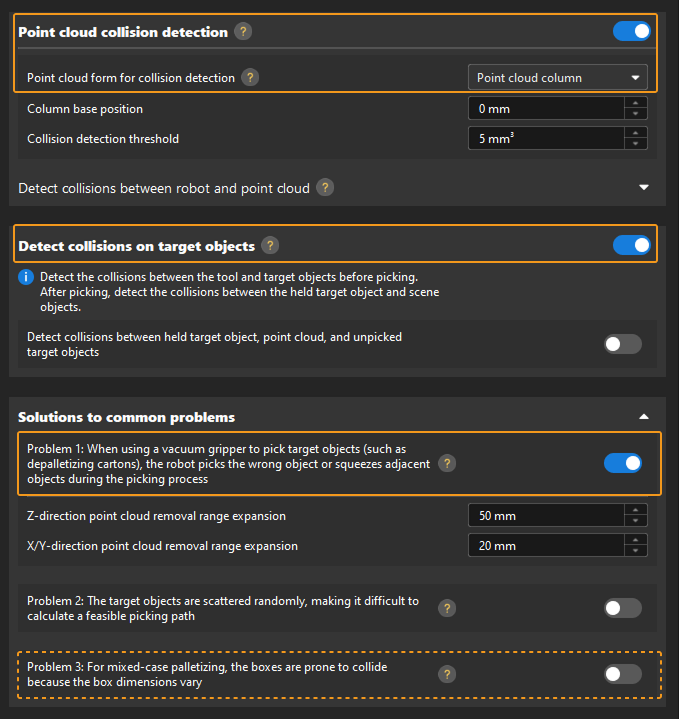Enable held target object collision detection toggle
Screen dimensions: 679x719
[623, 344]
